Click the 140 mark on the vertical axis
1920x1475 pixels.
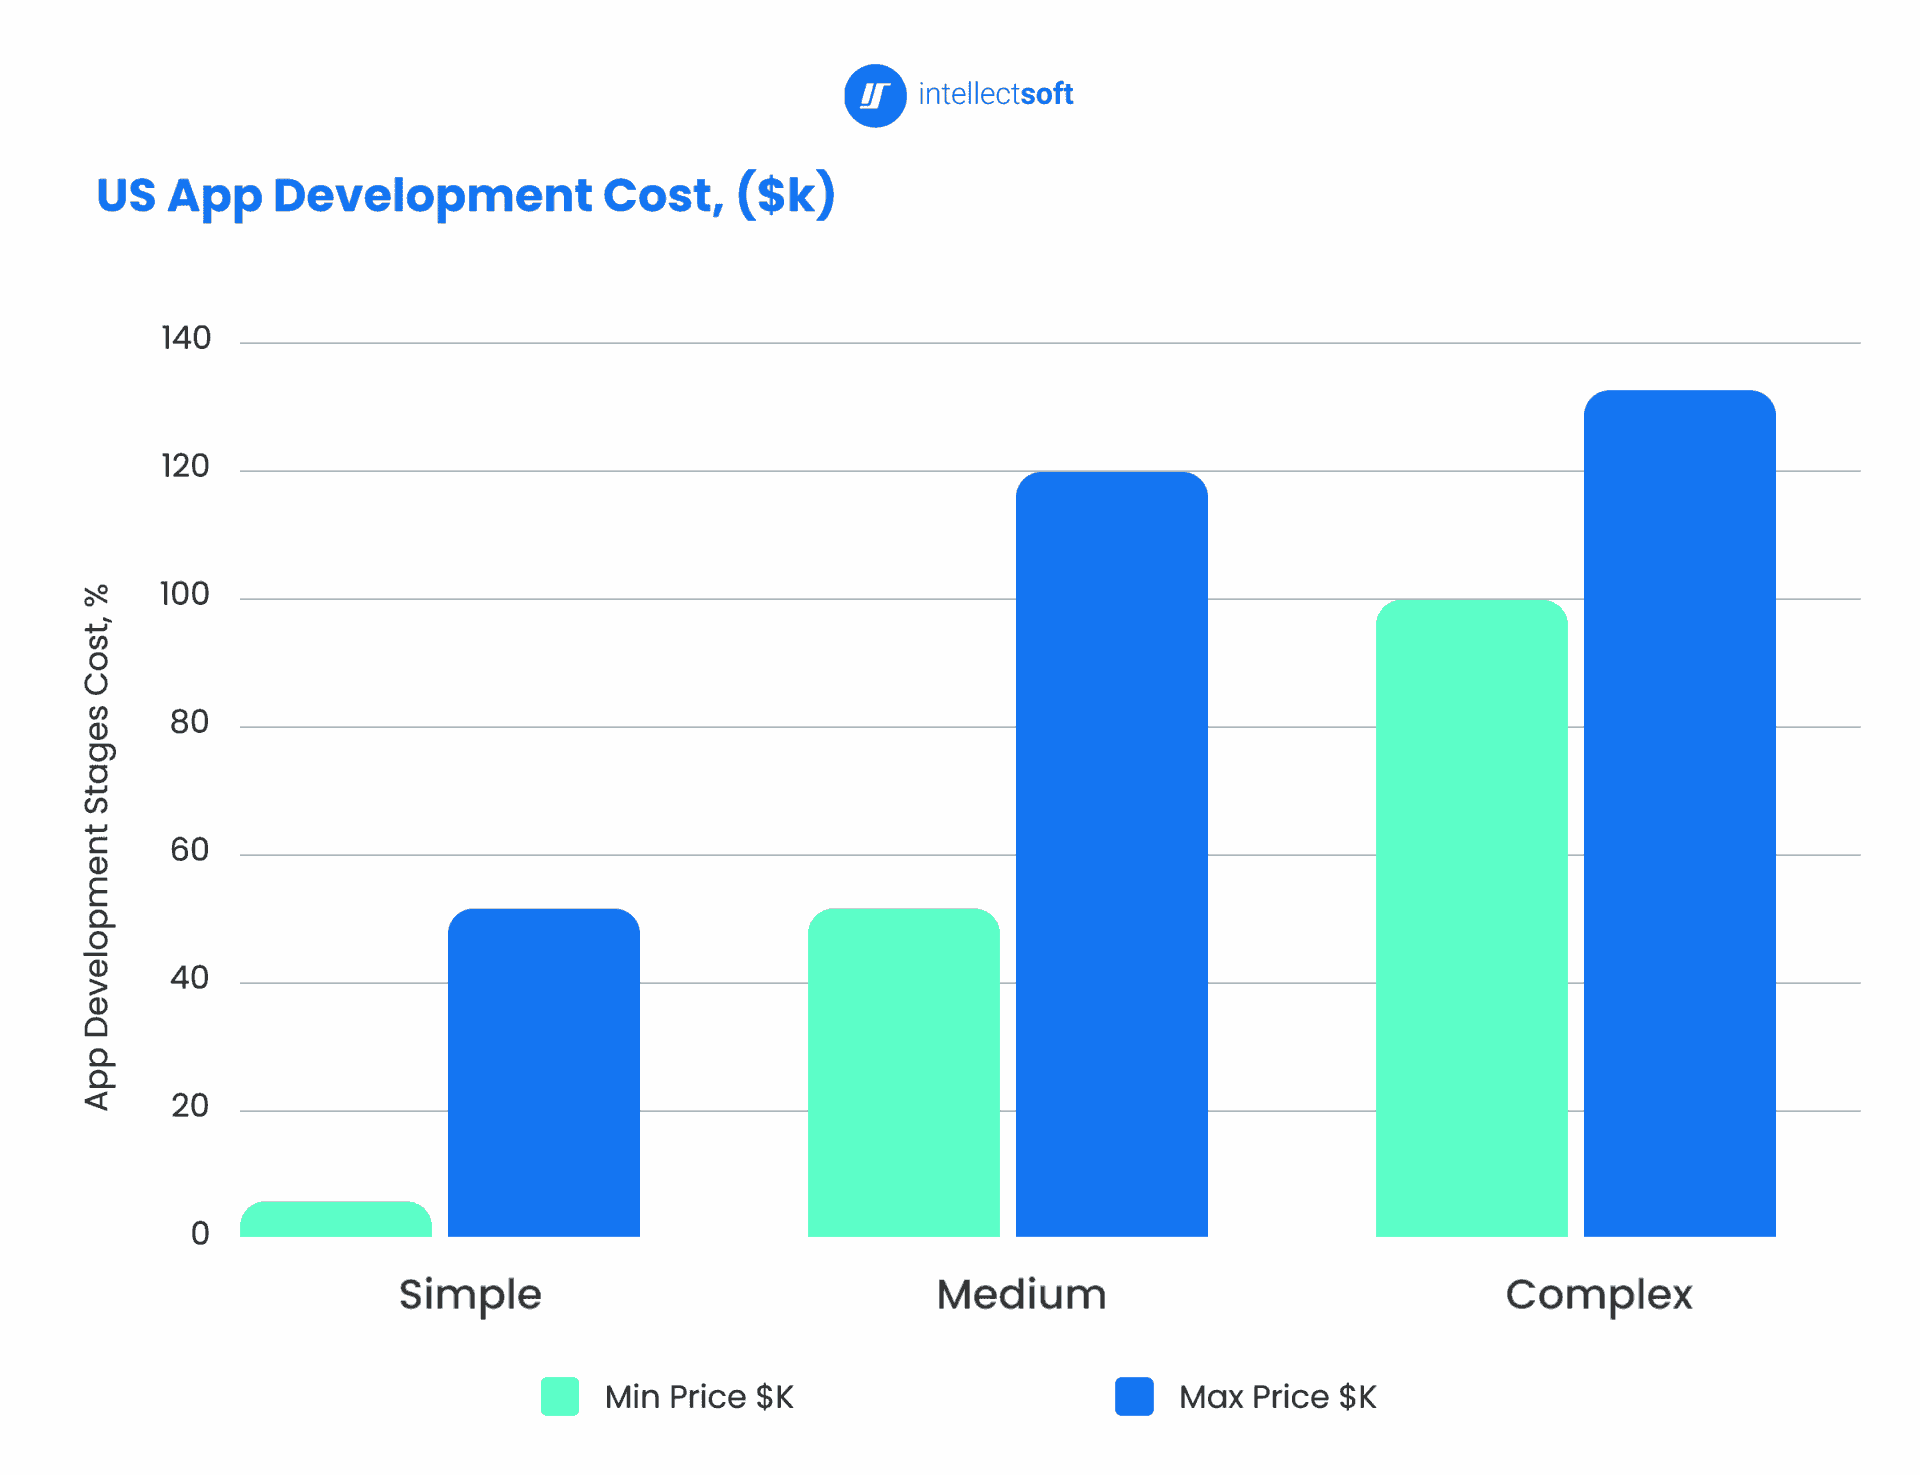click(x=187, y=339)
